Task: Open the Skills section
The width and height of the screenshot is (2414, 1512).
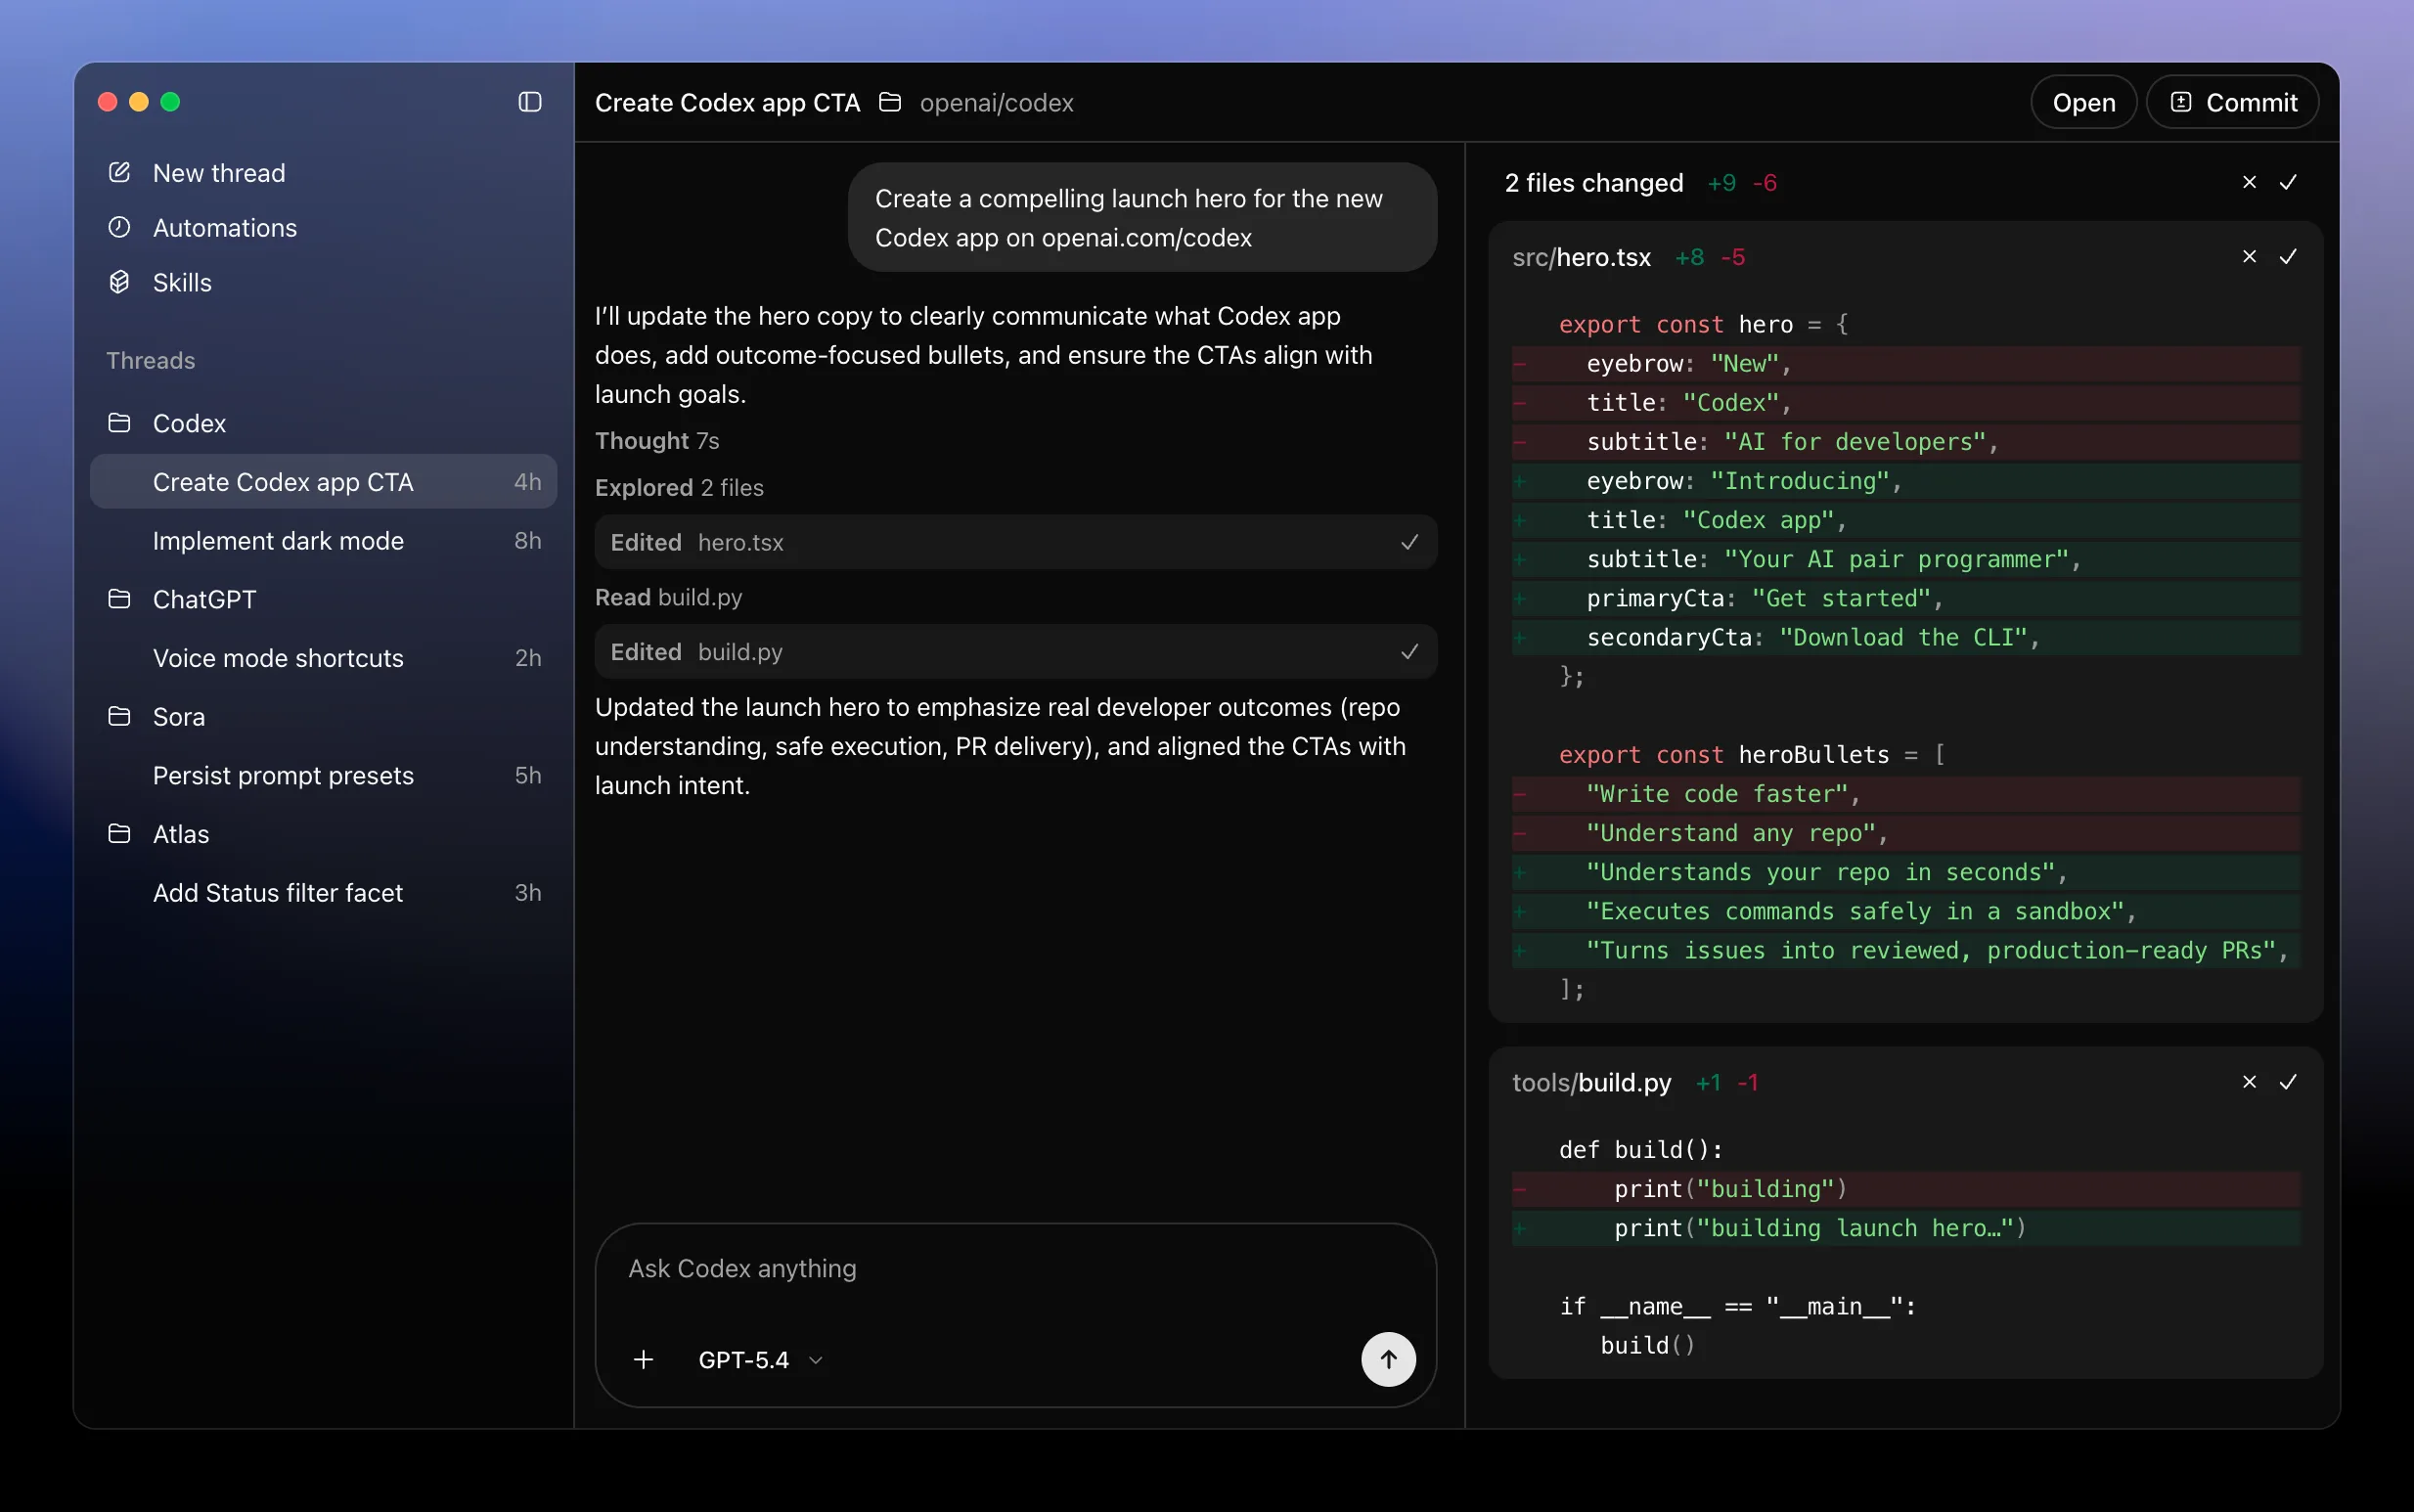Action: (x=181, y=283)
